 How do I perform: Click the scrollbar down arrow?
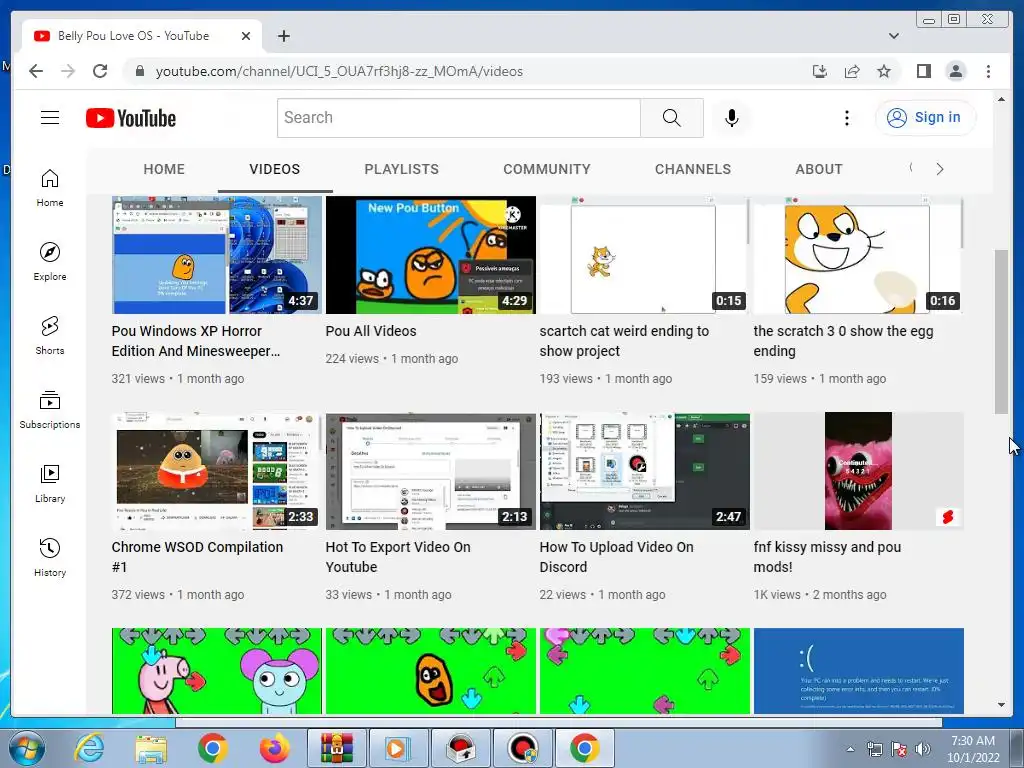[x=1001, y=705]
